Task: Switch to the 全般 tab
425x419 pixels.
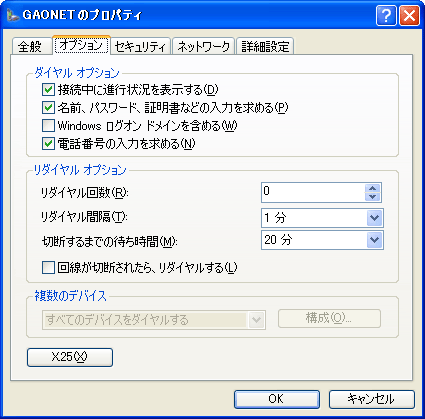Action: pos(32,46)
